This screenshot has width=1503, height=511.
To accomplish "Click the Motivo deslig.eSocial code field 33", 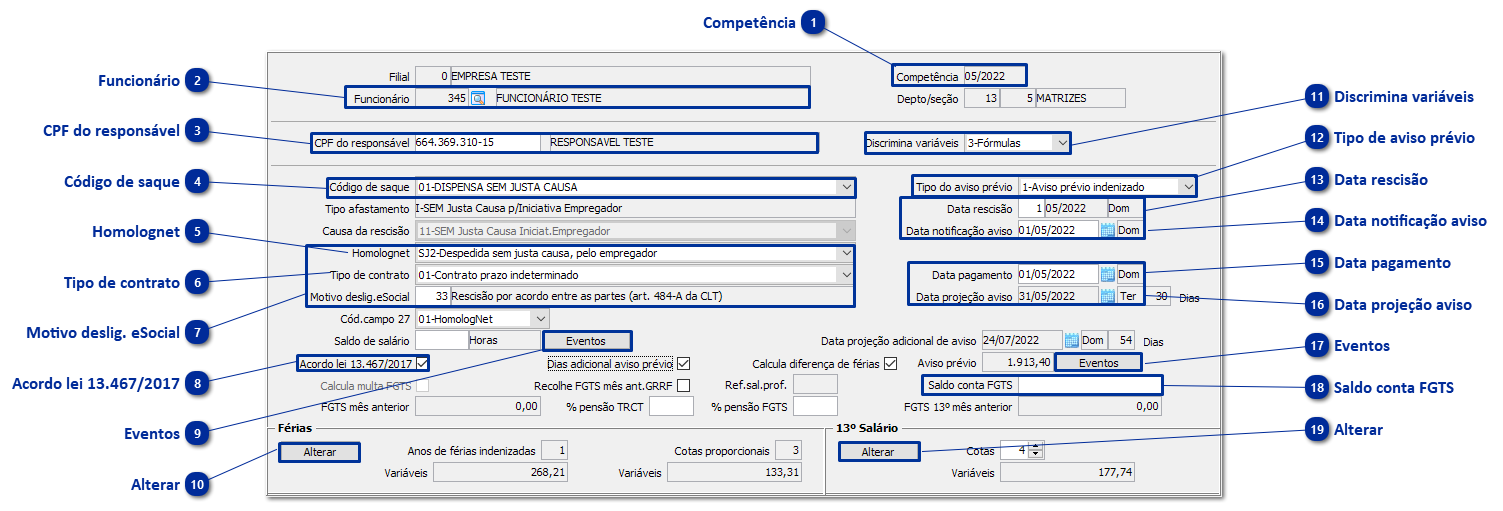I will pos(431,296).
